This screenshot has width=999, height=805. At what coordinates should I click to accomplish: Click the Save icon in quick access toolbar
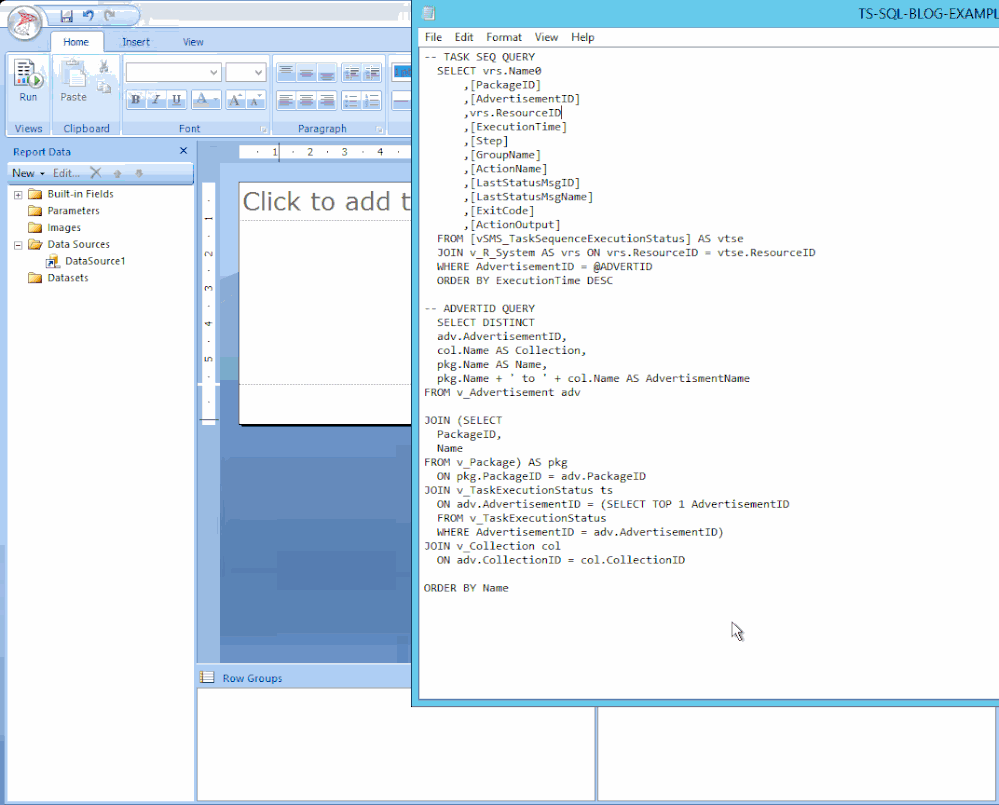pyautogui.click(x=66, y=16)
